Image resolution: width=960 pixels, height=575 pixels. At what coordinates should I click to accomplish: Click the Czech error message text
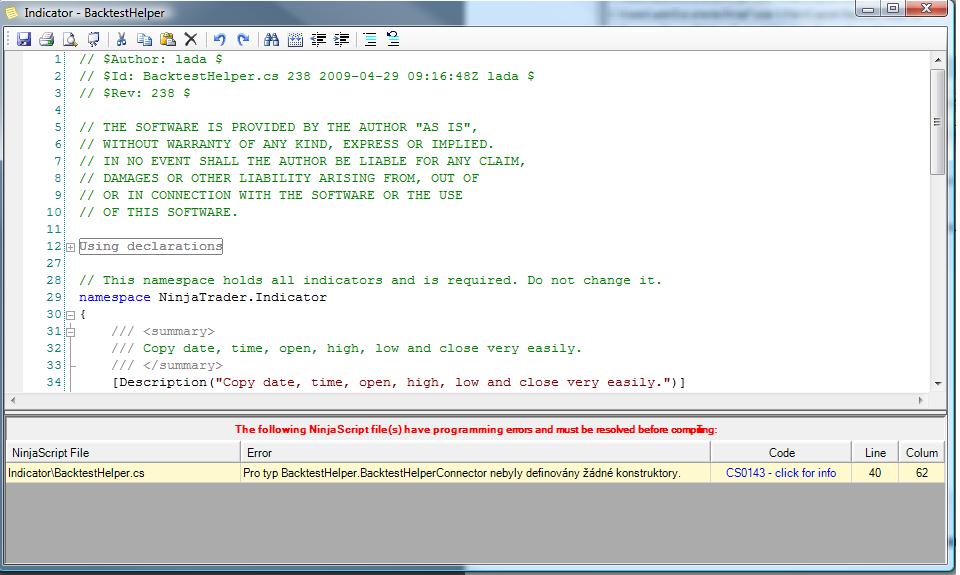click(x=462, y=473)
